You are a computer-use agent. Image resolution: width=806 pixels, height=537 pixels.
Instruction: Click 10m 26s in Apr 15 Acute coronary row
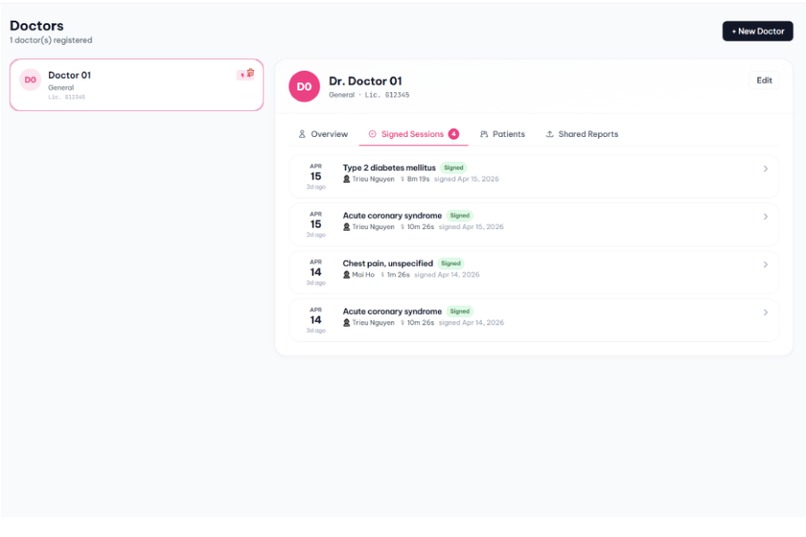(x=420, y=227)
